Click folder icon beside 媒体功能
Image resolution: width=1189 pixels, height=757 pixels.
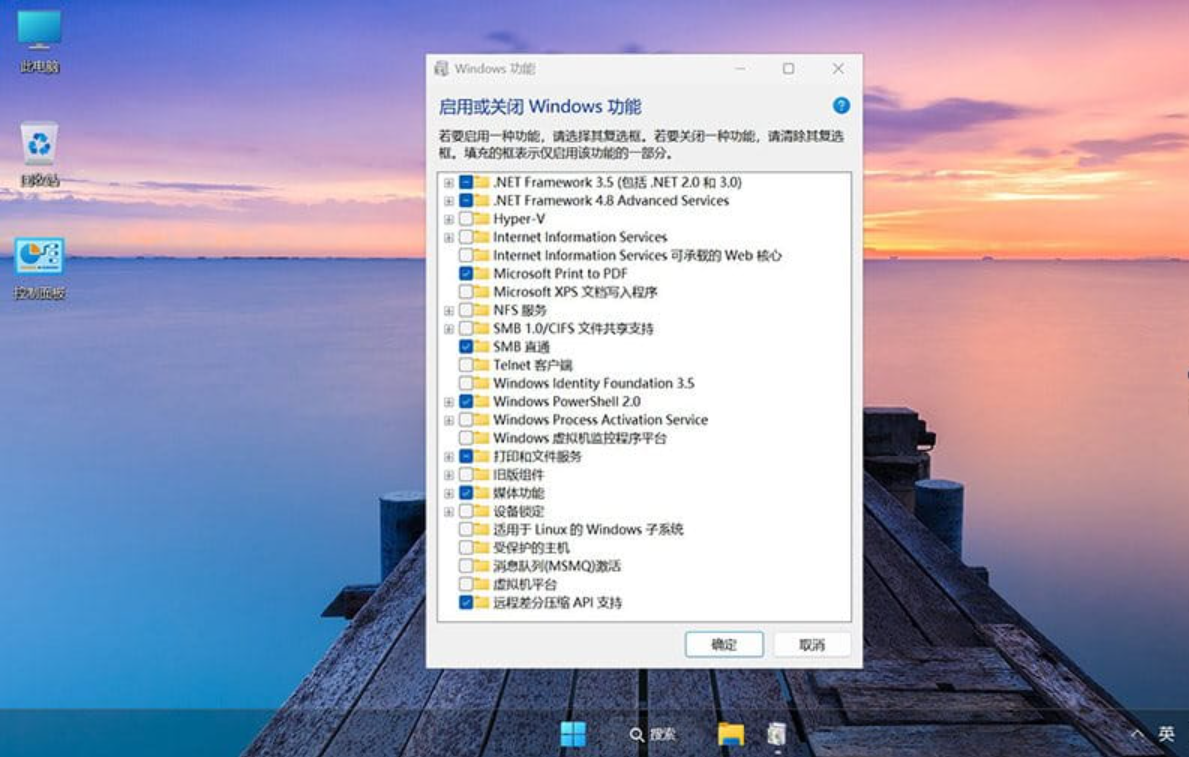pos(482,493)
